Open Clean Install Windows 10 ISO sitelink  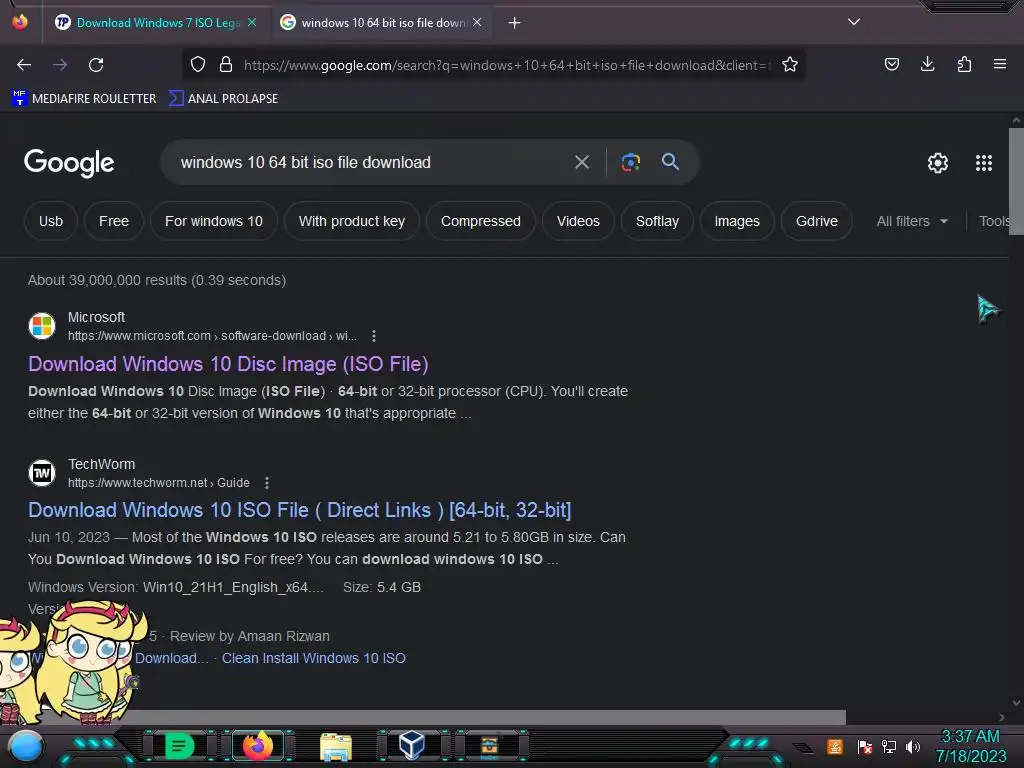pyautogui.click(x=313, y=658)
